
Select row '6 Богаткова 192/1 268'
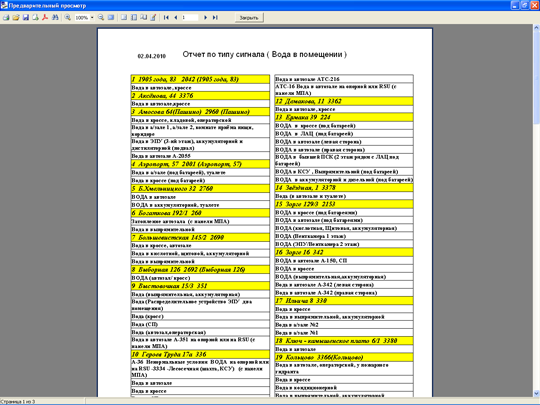[x=200, y=213]
